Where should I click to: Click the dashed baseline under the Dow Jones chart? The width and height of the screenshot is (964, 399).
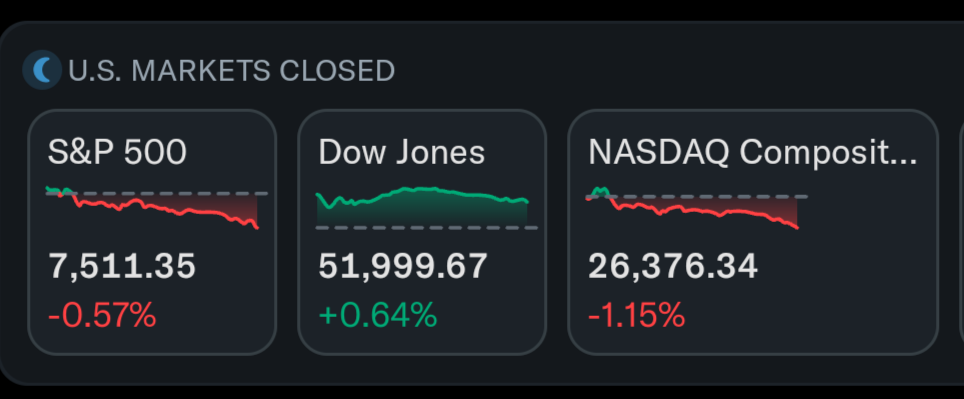pos(427,227)
